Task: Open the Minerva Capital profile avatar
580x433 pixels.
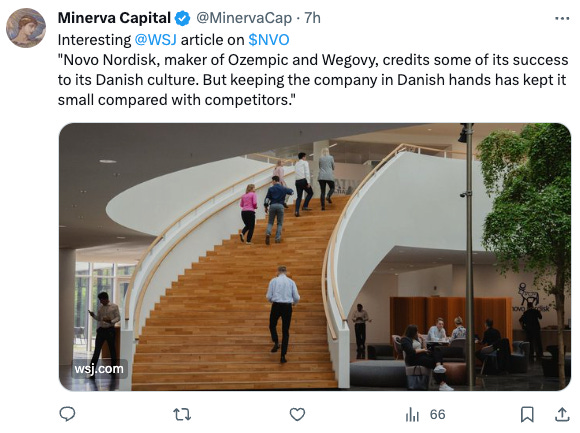Action: tap(26, 28)
